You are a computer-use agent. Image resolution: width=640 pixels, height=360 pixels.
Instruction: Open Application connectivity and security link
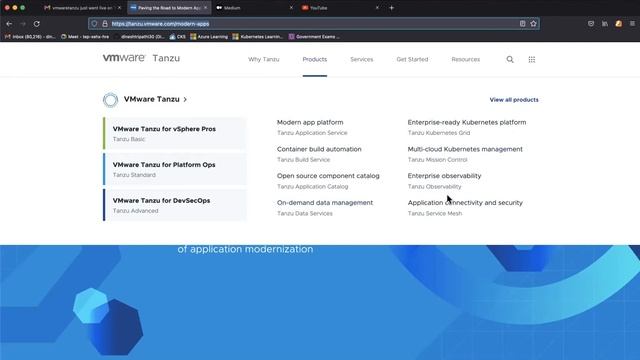click(x=465, y=203)
